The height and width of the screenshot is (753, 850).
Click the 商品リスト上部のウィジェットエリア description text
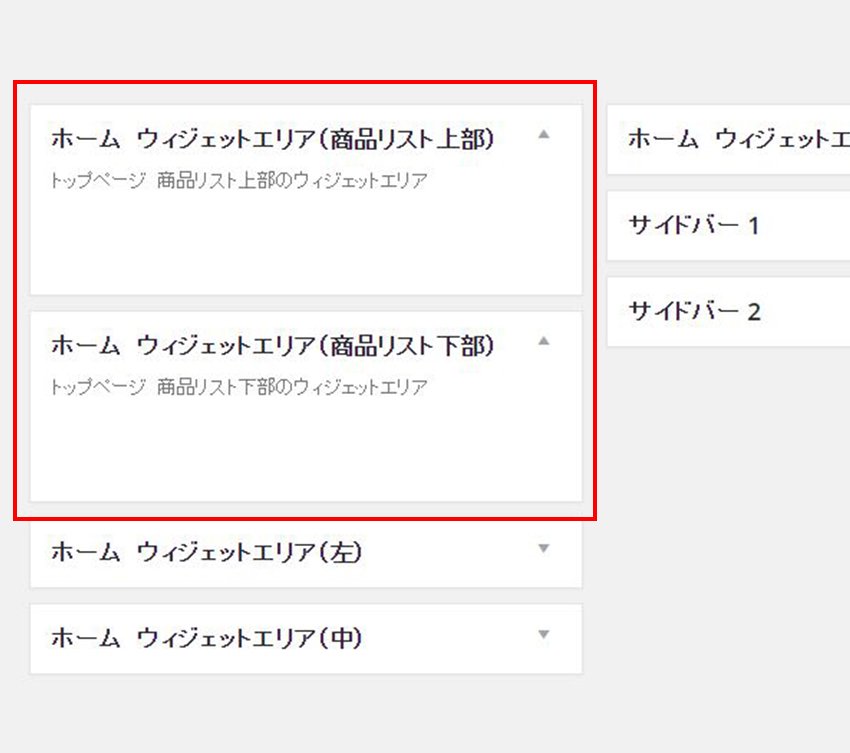(238, 181)
